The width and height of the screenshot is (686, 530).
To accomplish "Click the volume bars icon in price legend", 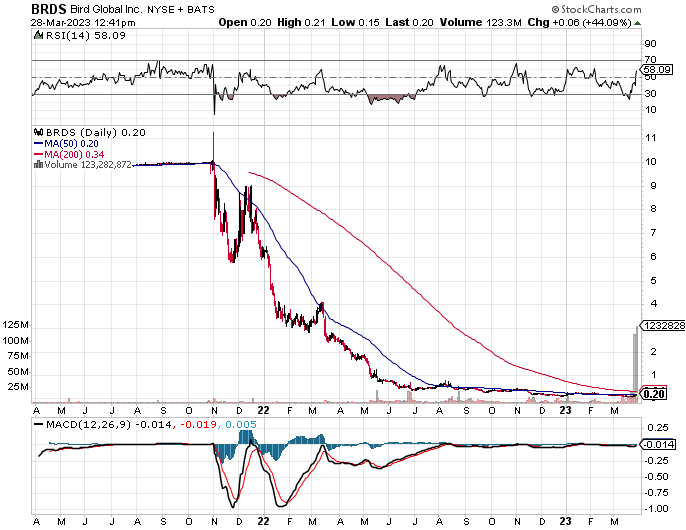I will pyautogui.click(x=38, y=165).
